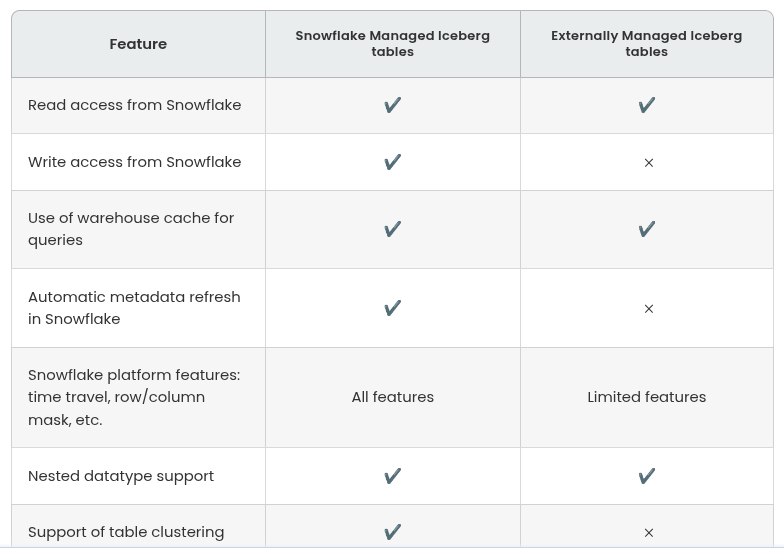Image resolution: width=784 pixels, height=556 pixels.
Task: Click the Externally Managed warehouse cache checkmark
Action: click(x=647, y=229)
